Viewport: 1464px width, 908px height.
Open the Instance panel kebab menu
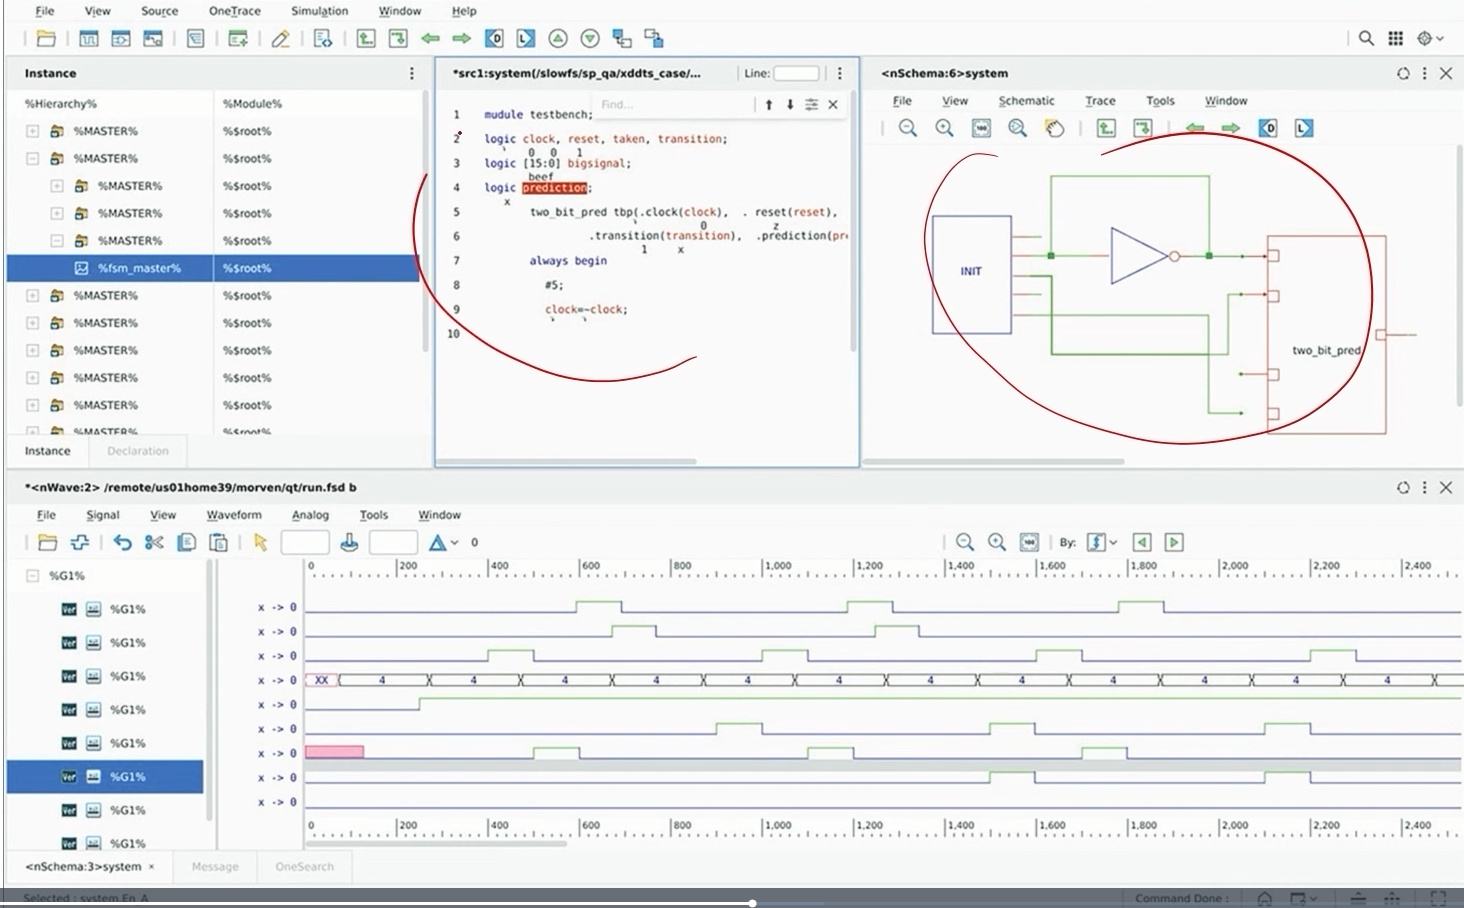[x=411, y=73]
